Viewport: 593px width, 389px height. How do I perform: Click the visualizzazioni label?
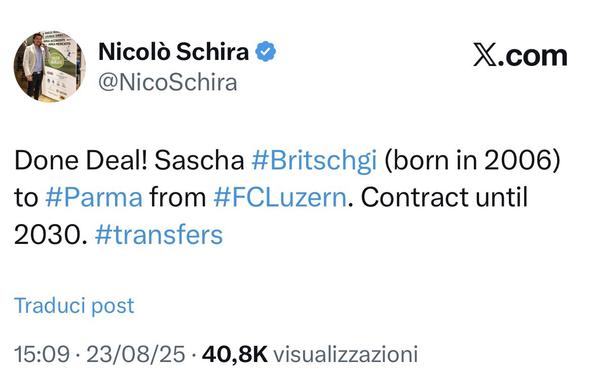coord(346,355)
